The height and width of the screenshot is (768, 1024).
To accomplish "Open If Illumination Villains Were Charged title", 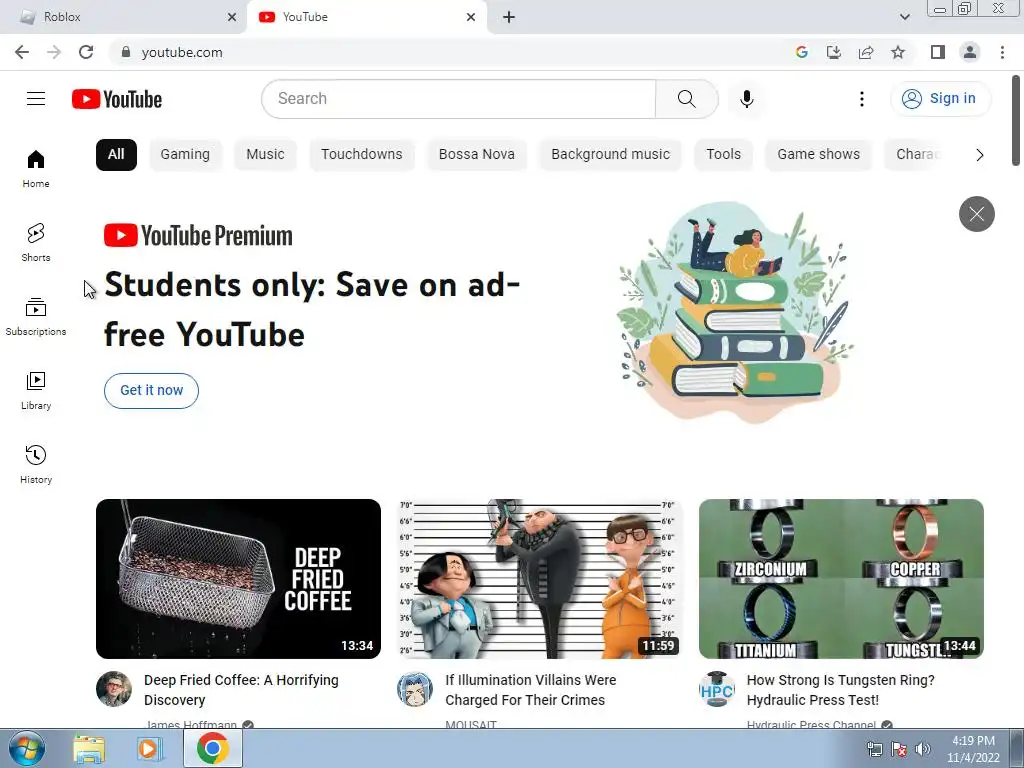I will 530,690.
